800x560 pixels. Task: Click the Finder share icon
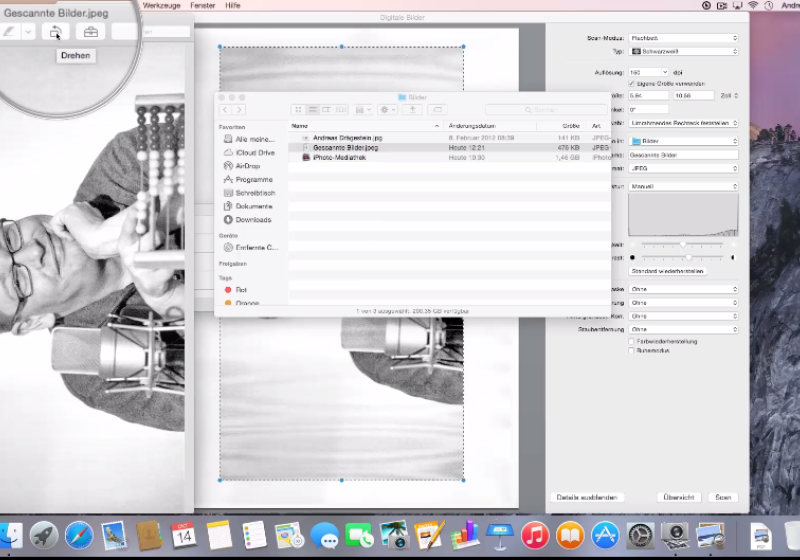412,109
